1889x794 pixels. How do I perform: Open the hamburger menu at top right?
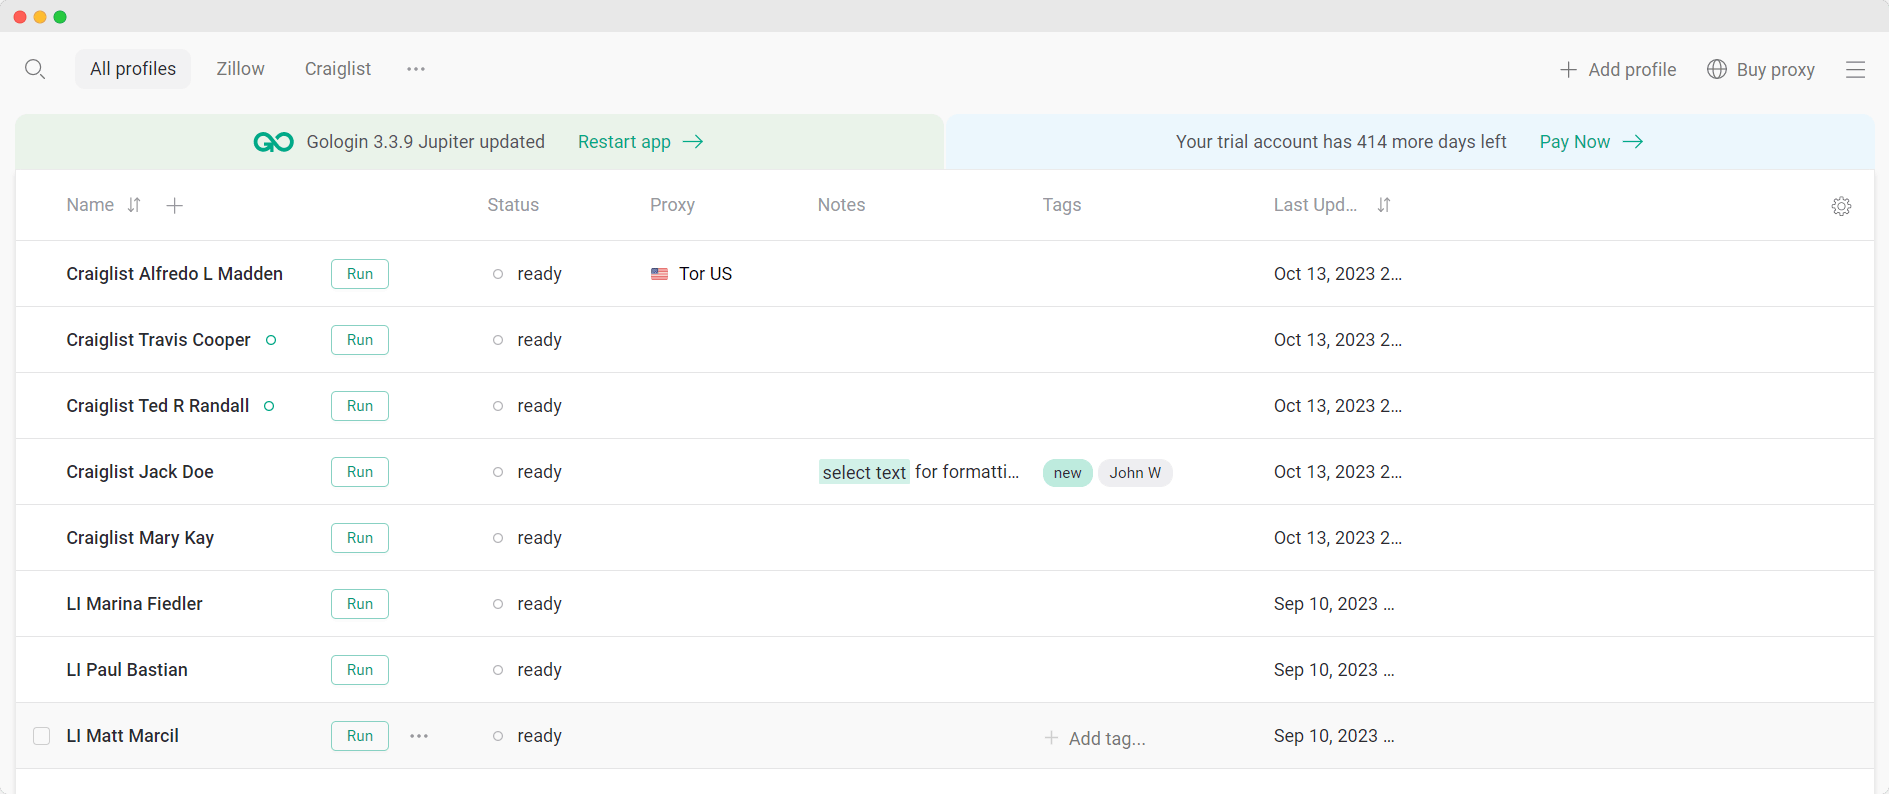pyautogui.click(x=1855, y=69)
